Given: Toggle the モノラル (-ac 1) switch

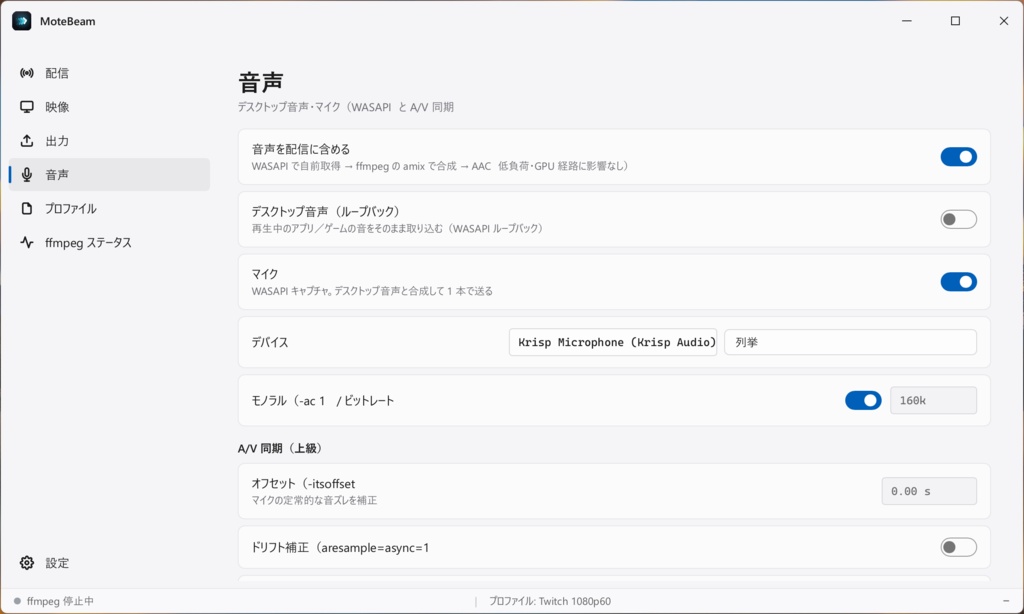Looking at the screenshot, I should 863,400.
